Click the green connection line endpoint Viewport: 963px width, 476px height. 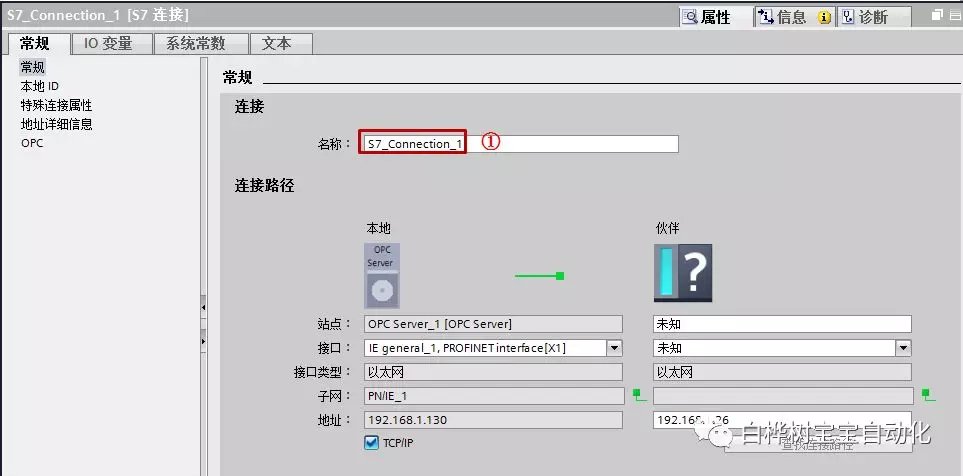click(561, 275)
